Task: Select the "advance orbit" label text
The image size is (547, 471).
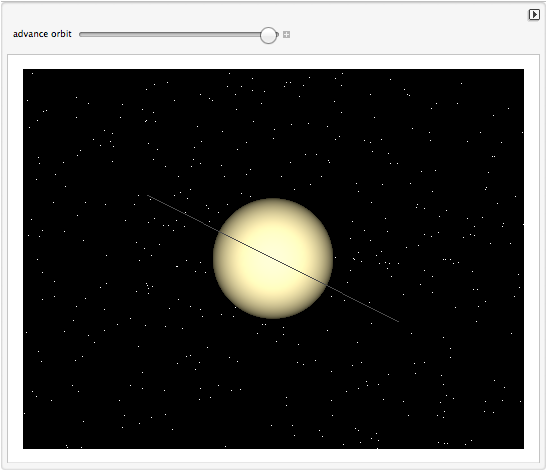Action: (x=42, y=34)
